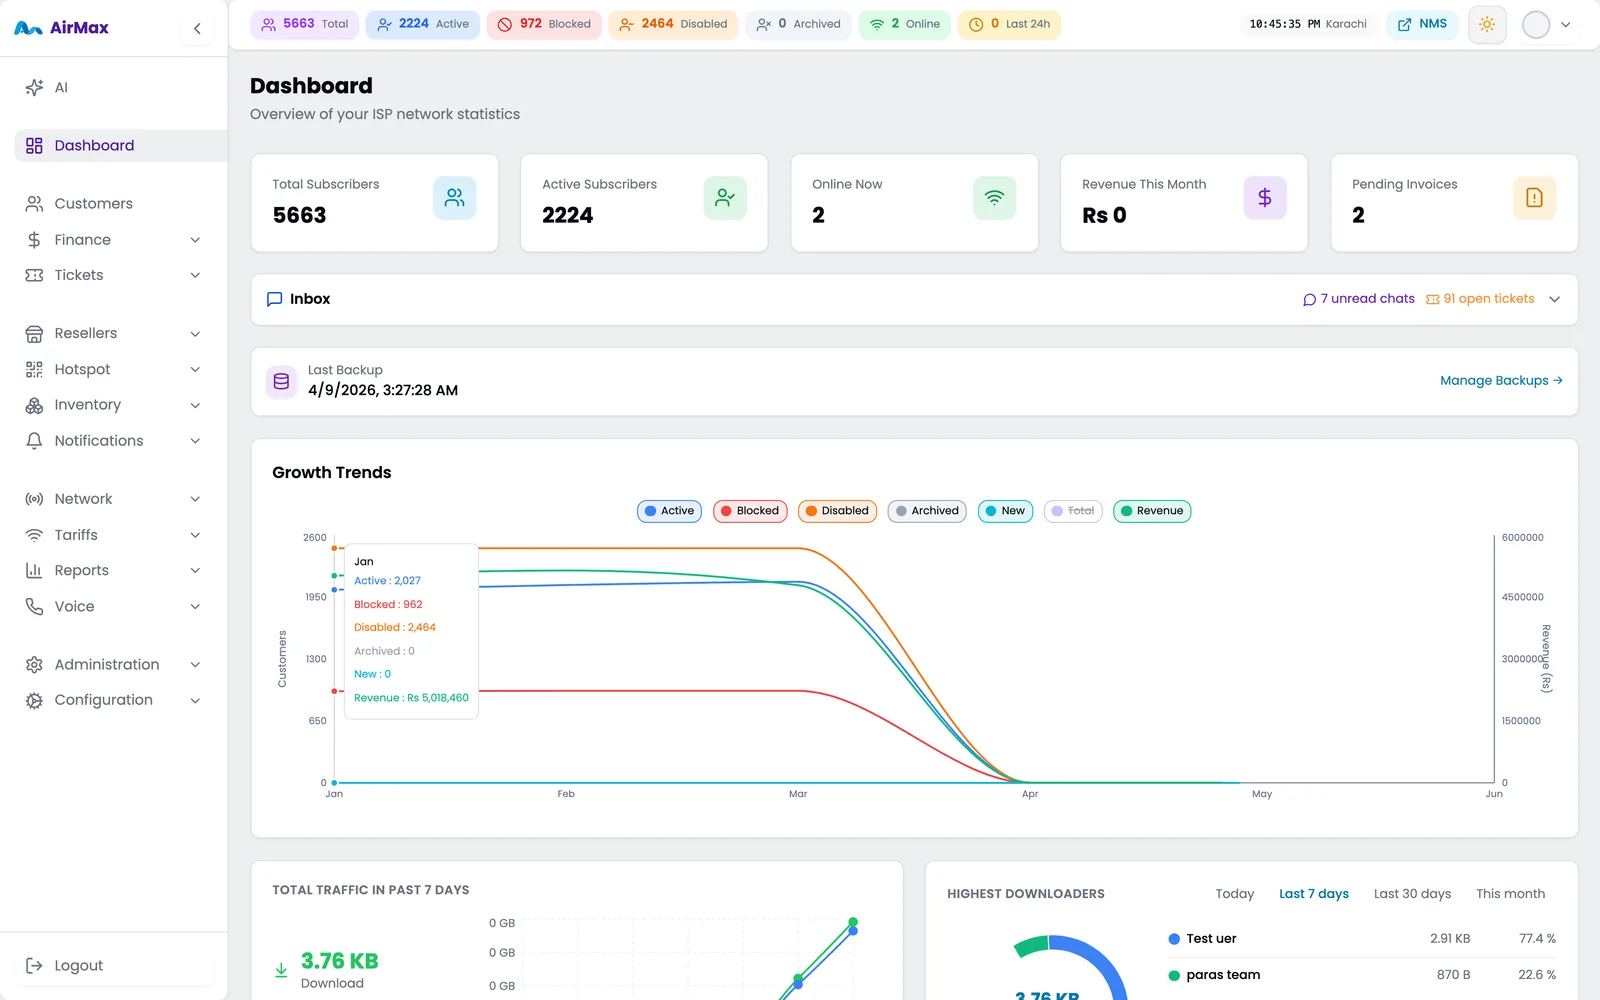
Task: Toggle light theme with sun icon
Action: tap(1487, 24)
